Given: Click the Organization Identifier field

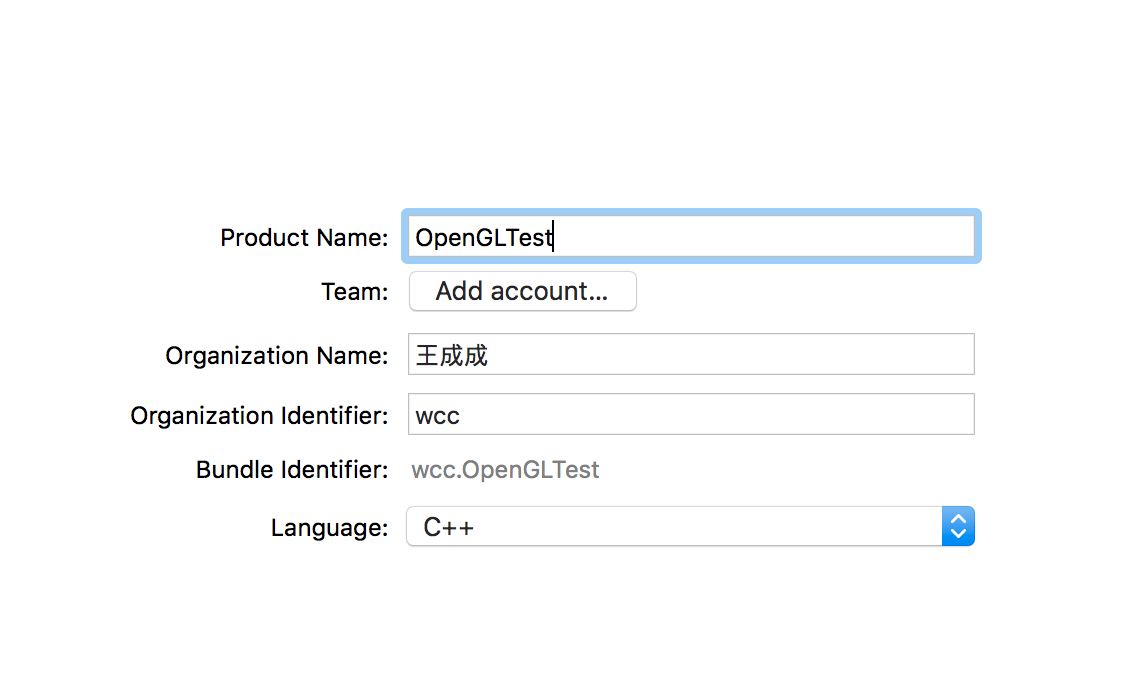Looking at the screenshot, I should [691, 414].
